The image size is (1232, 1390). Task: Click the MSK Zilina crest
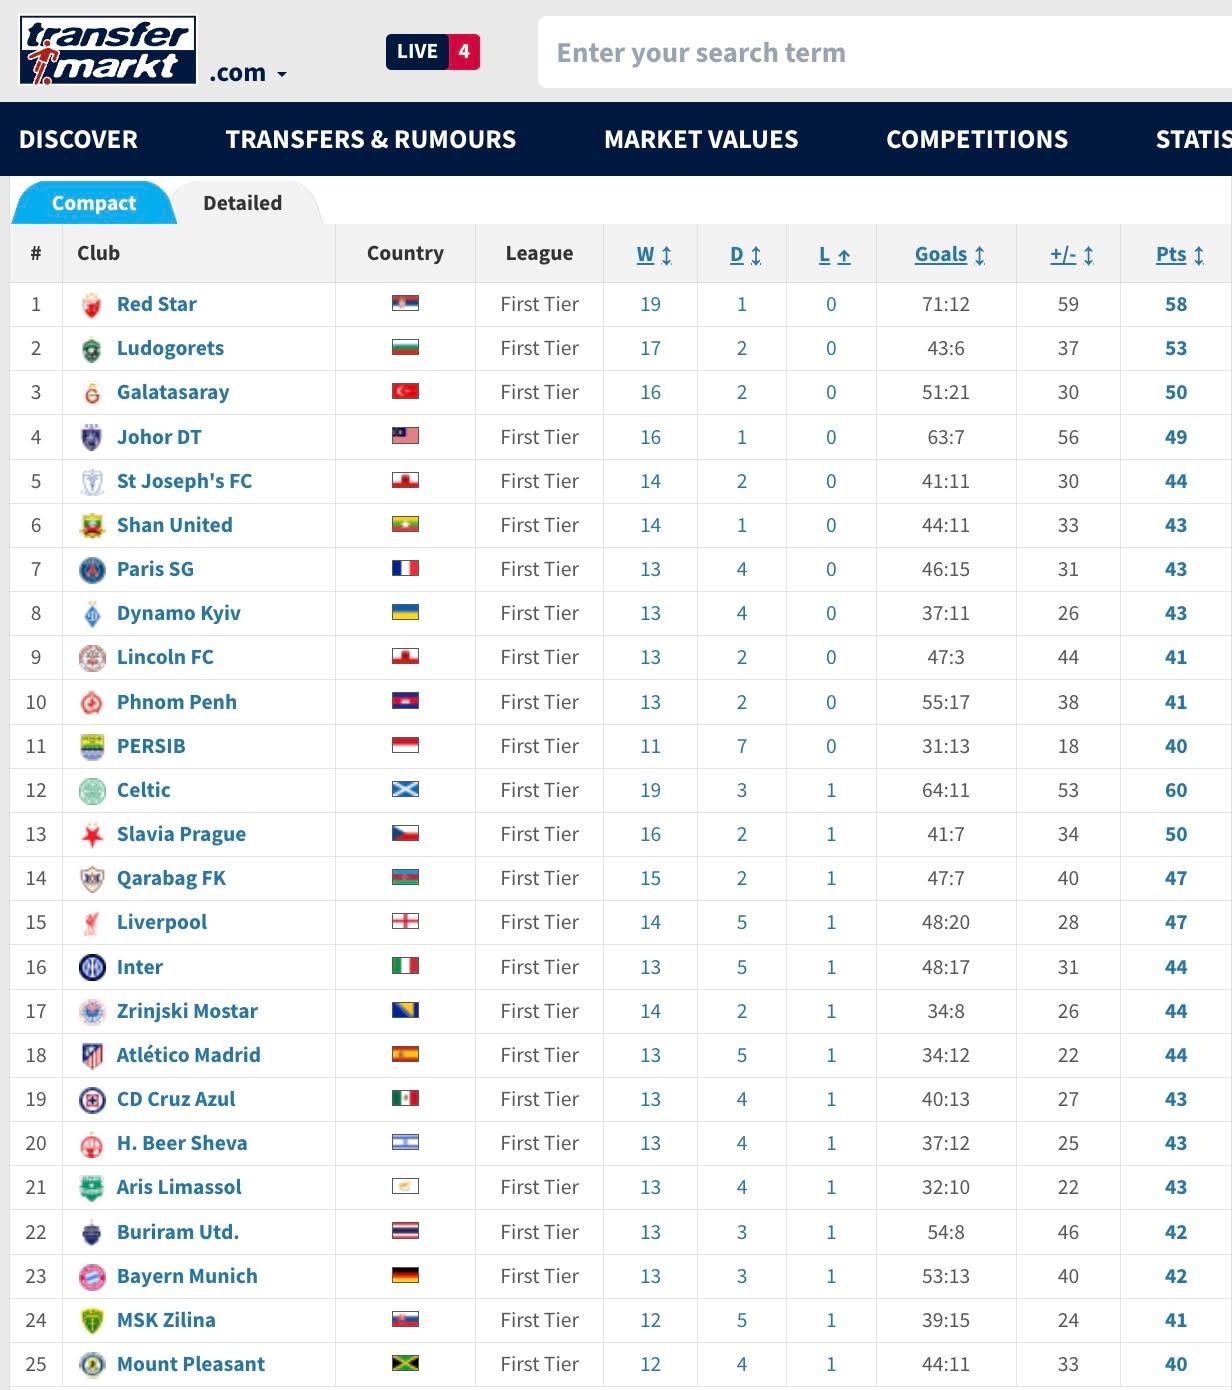coord(92,1321)
